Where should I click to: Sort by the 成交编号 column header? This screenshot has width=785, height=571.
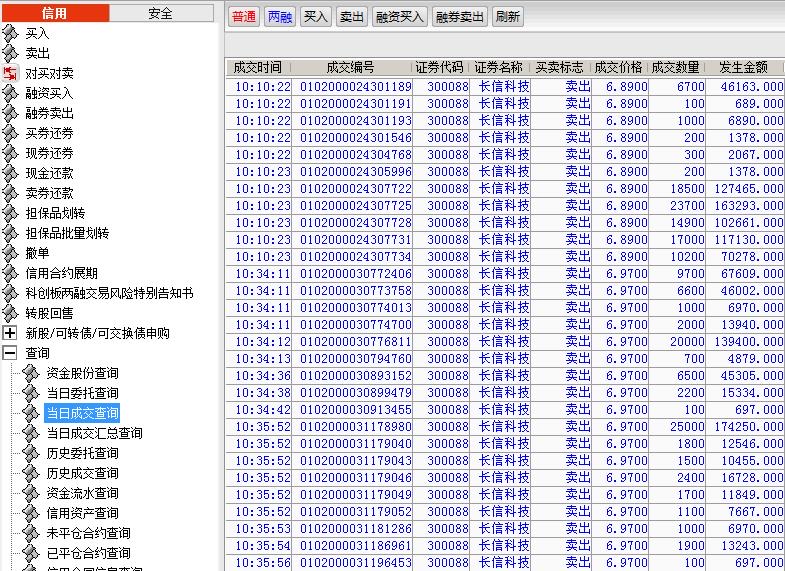click(x=351, y=67)
